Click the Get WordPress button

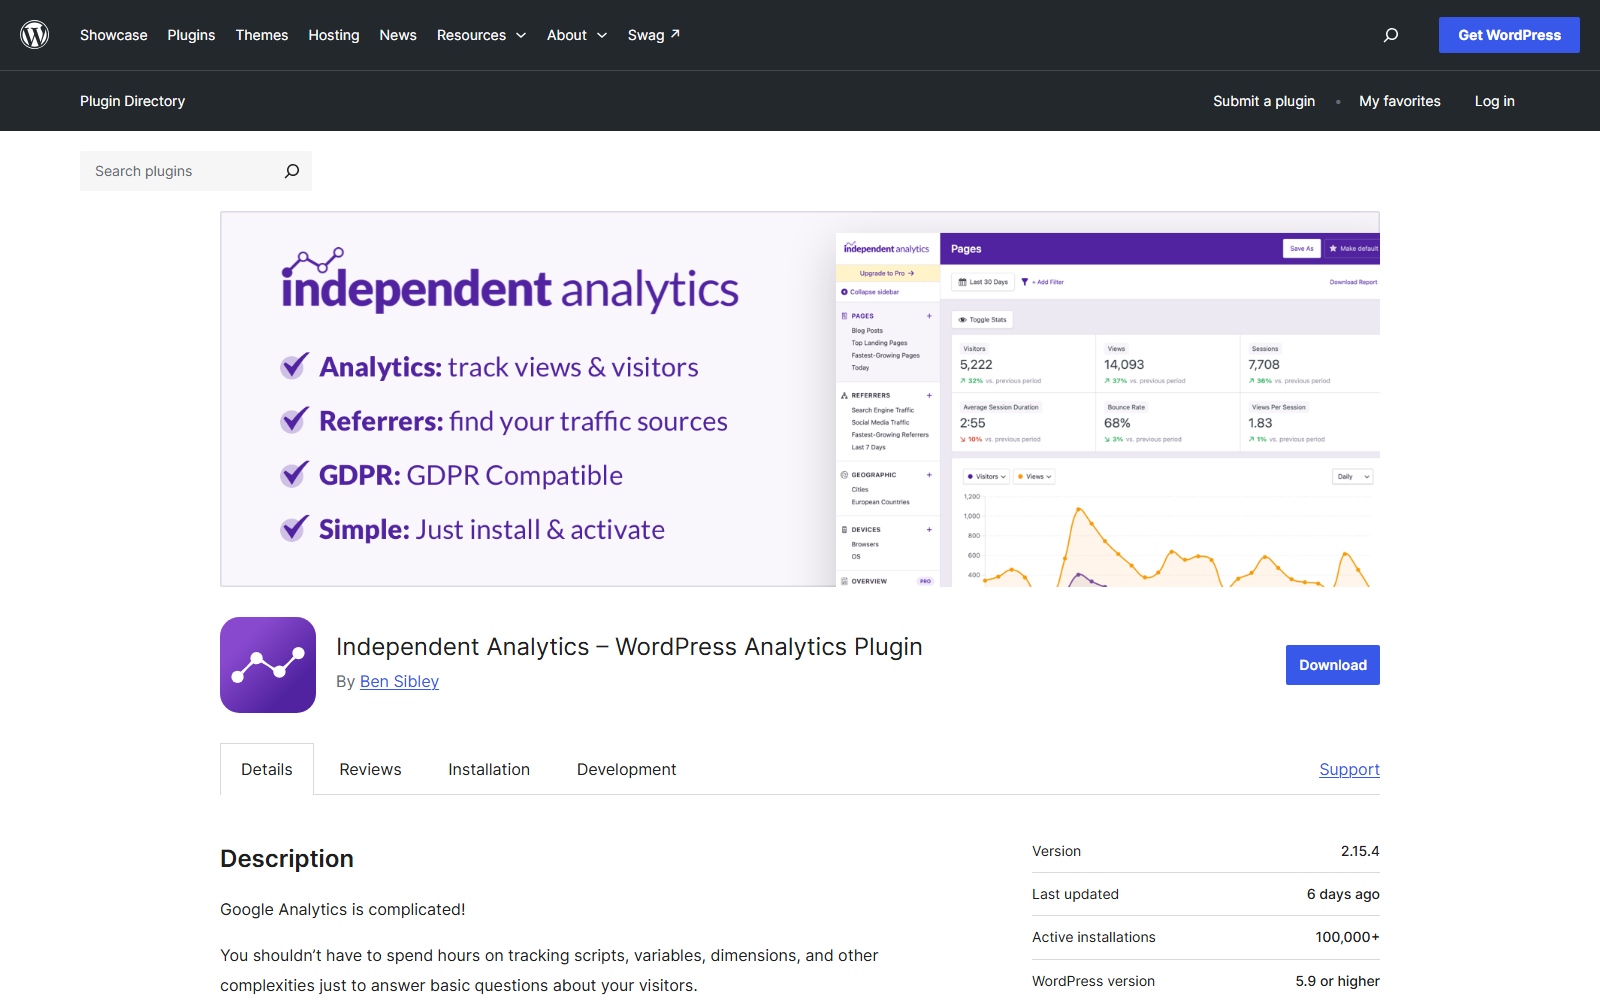click(1509, 35)
